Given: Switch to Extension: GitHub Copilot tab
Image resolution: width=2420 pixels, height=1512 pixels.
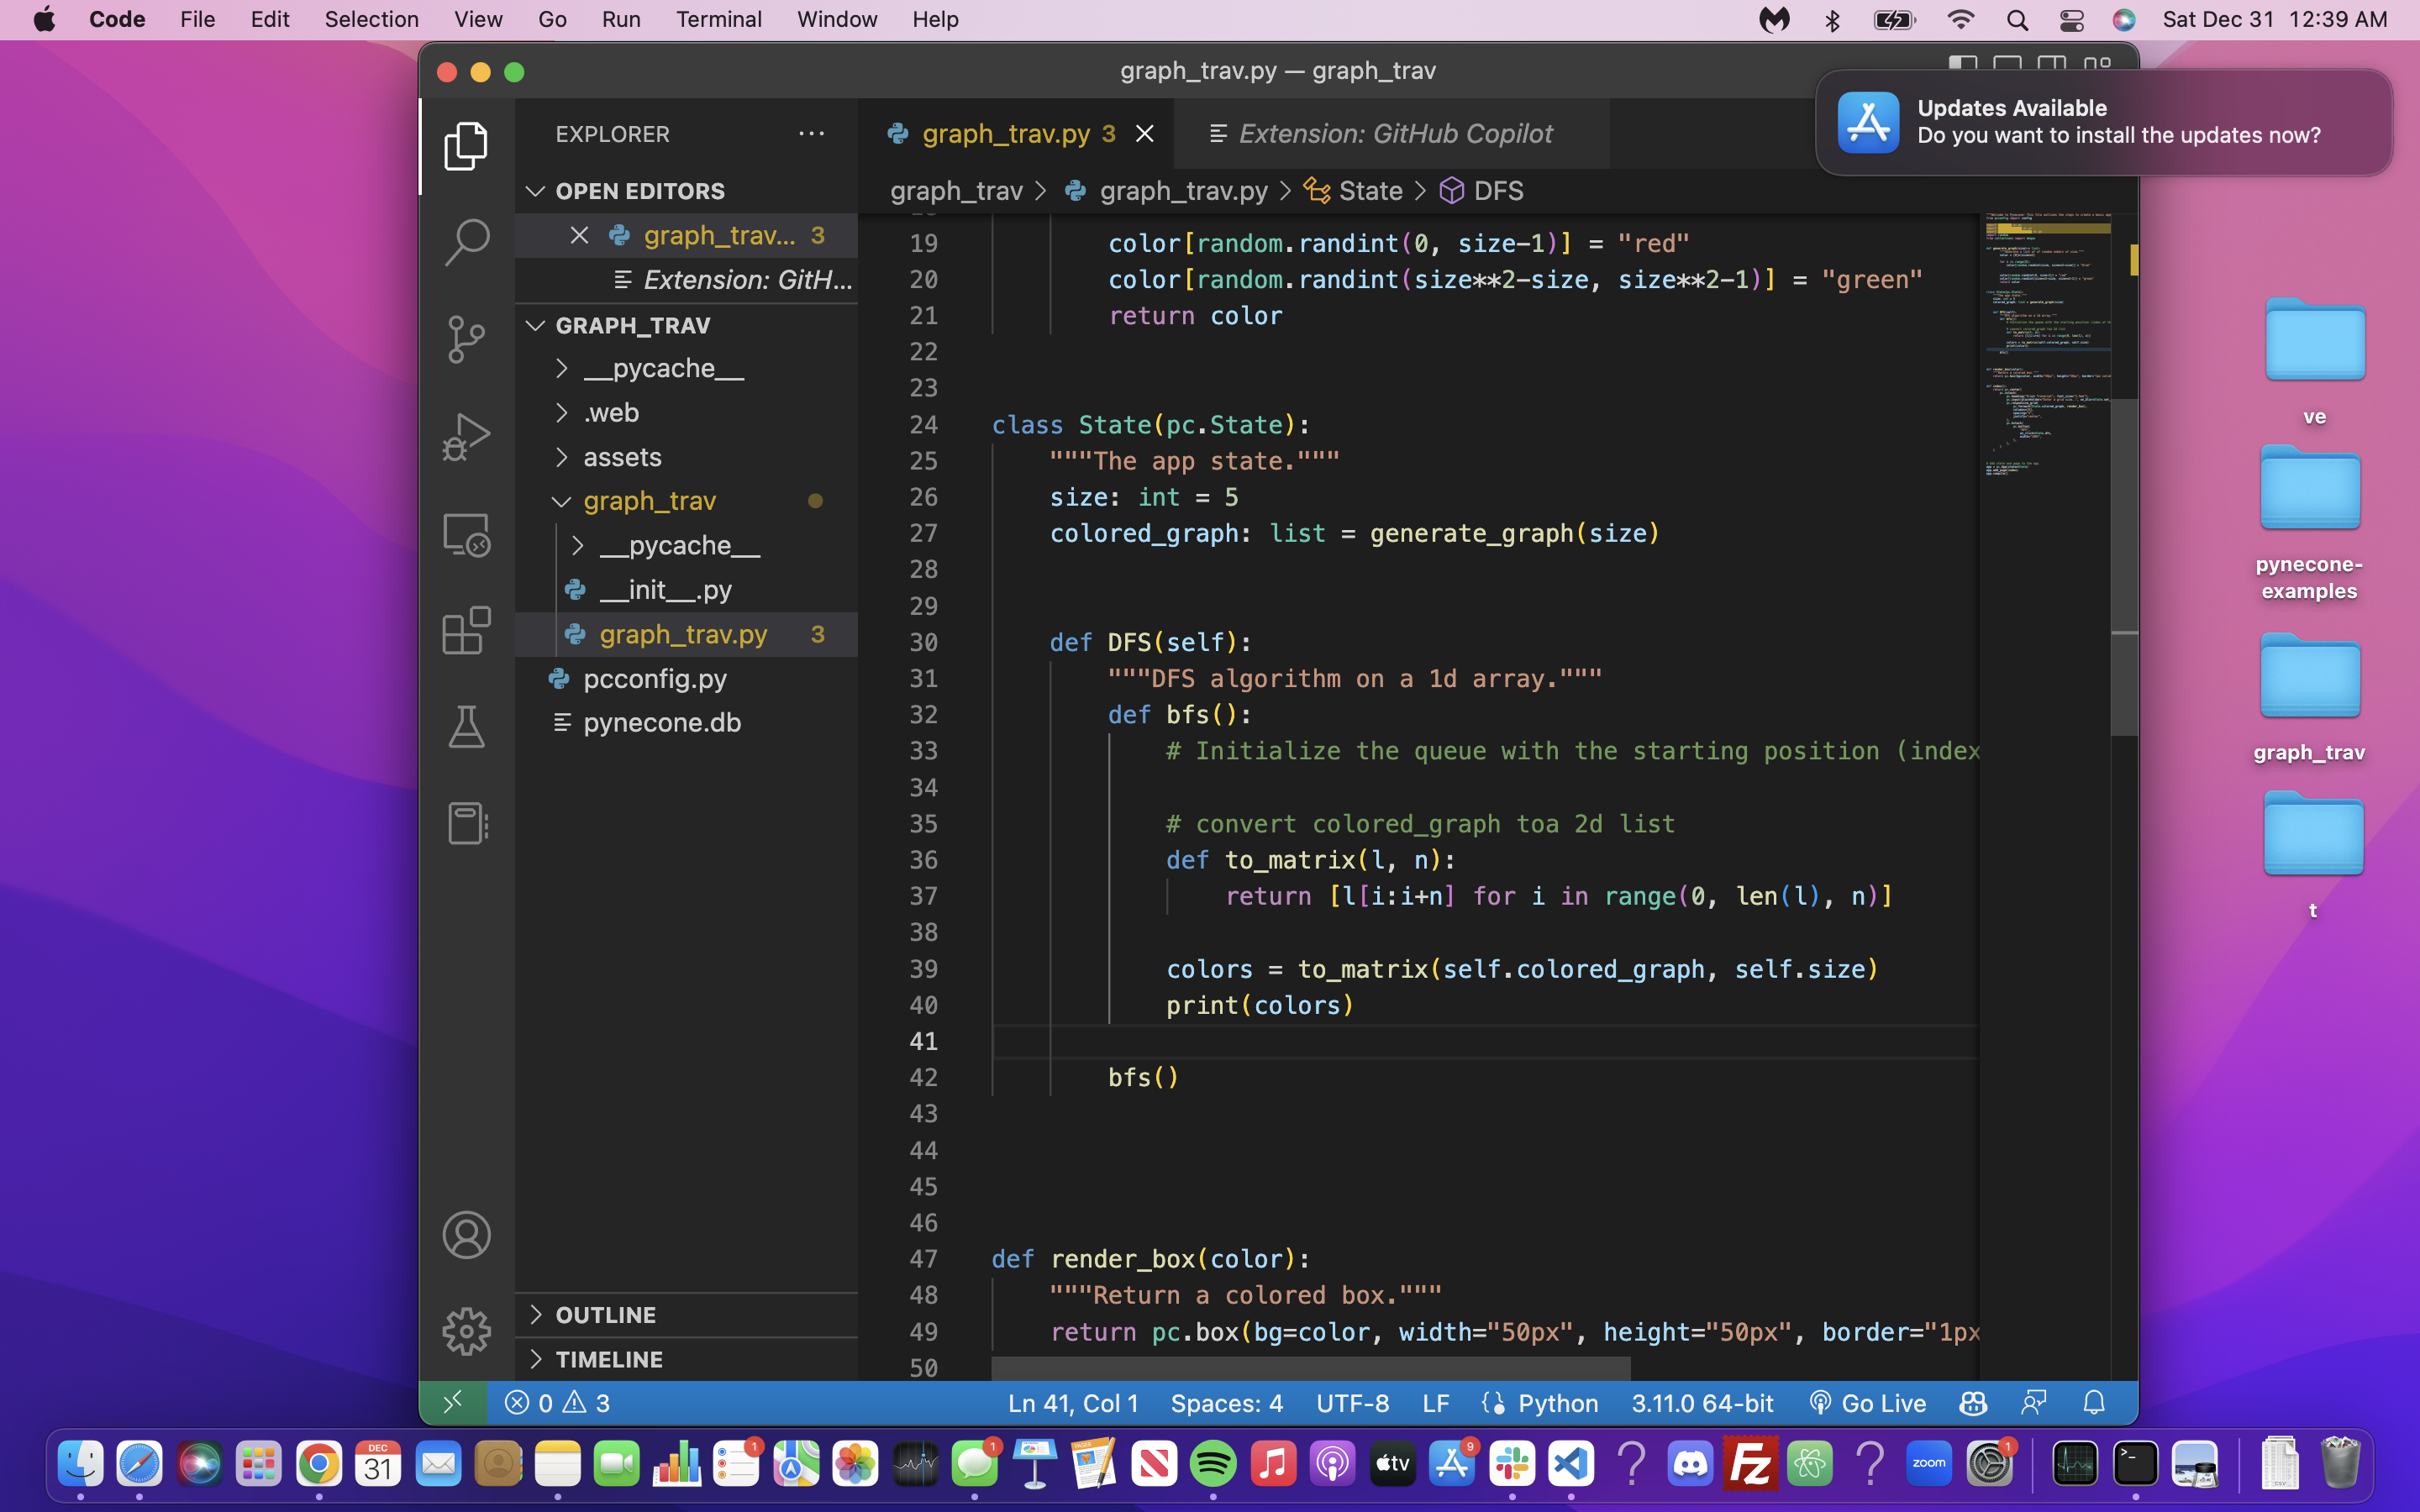Looking at the screenshot, I should pos(1394,133).
